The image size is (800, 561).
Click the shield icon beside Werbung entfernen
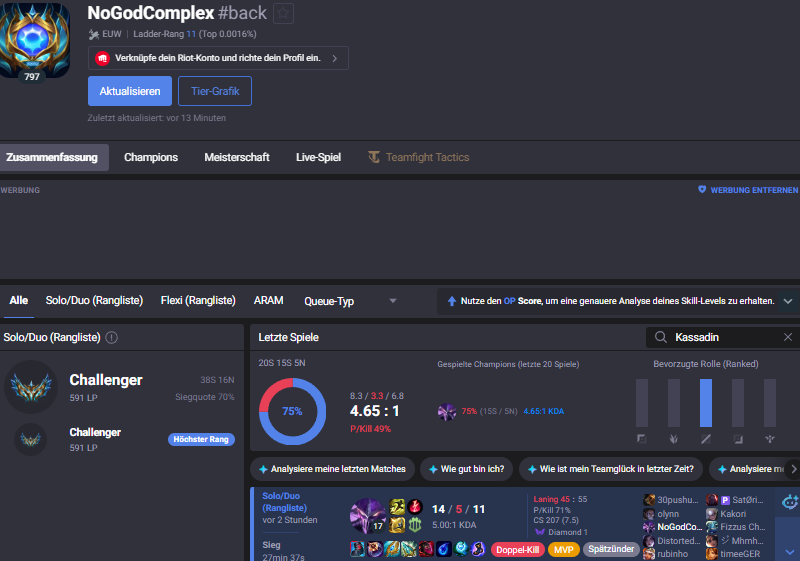click(x=702, y=190)
